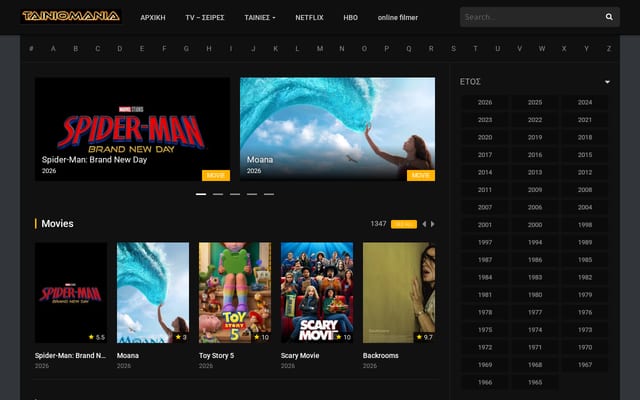Filter by letter Q in alphabet bar

coord(409,49)
